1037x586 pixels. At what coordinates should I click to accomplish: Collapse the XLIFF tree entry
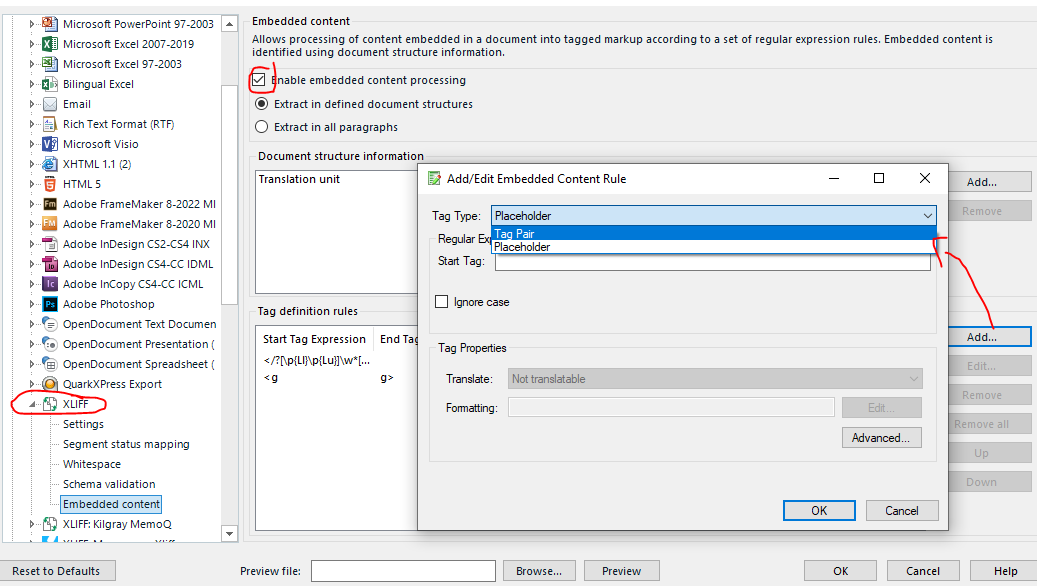click(32, 404)
